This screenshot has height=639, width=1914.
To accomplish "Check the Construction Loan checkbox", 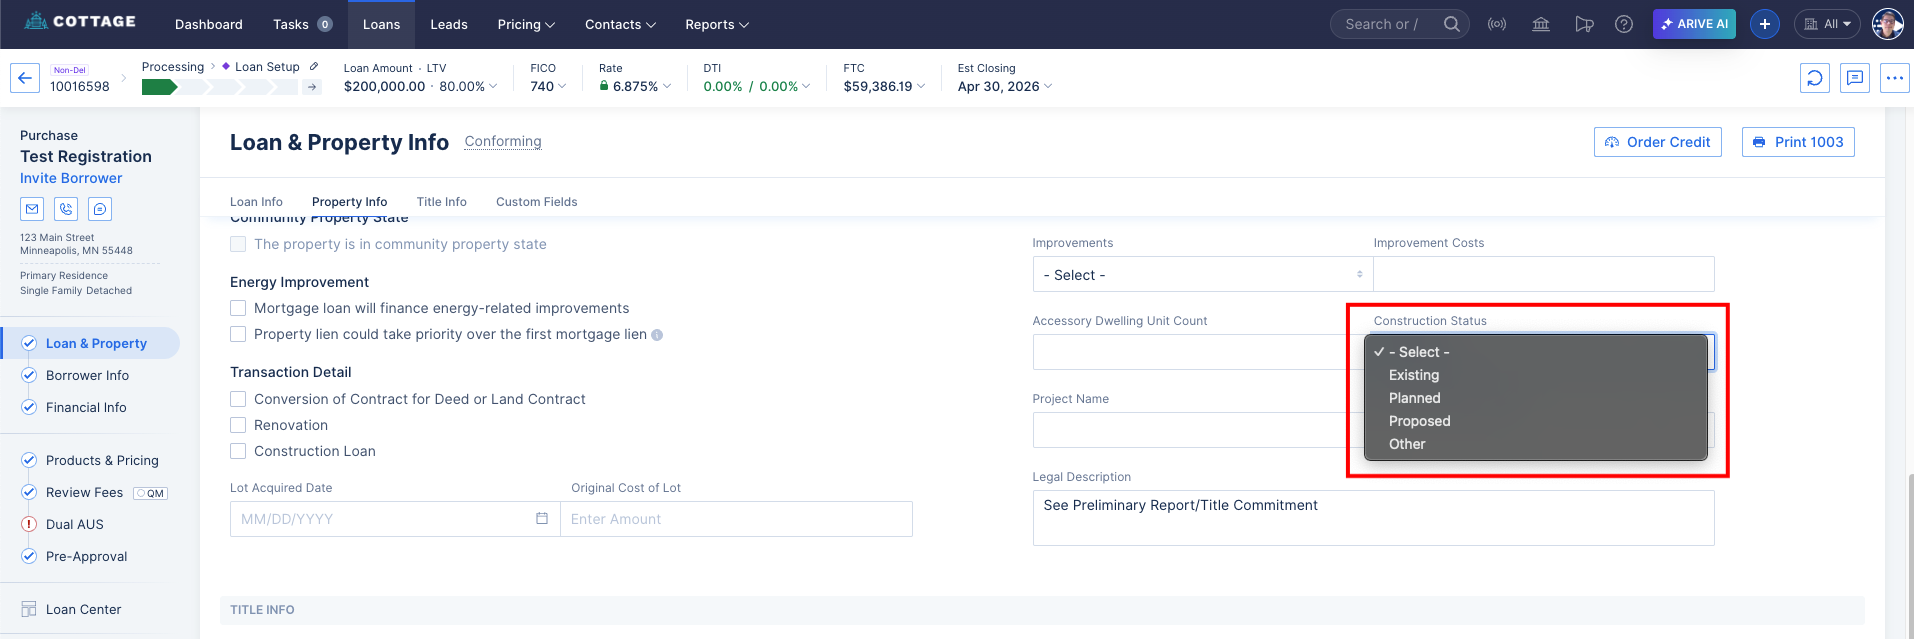I will [238, 451].
